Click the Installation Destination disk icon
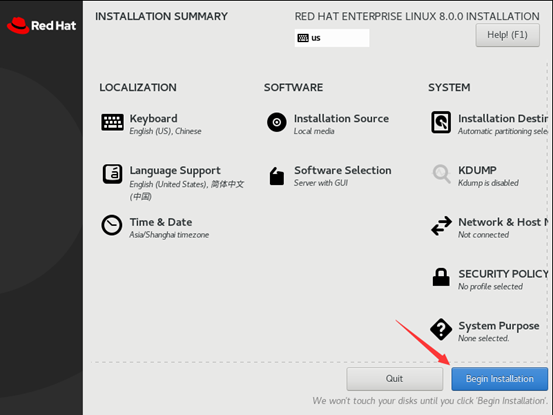Screen dimensions: 553x415 tap(441, 122)
